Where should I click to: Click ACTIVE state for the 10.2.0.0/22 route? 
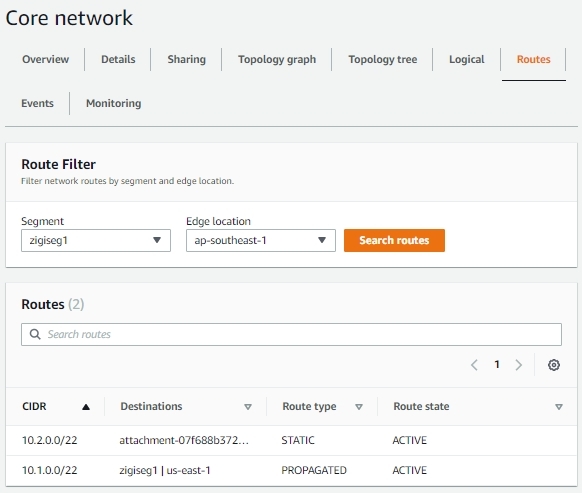click(x=409, y=440)
